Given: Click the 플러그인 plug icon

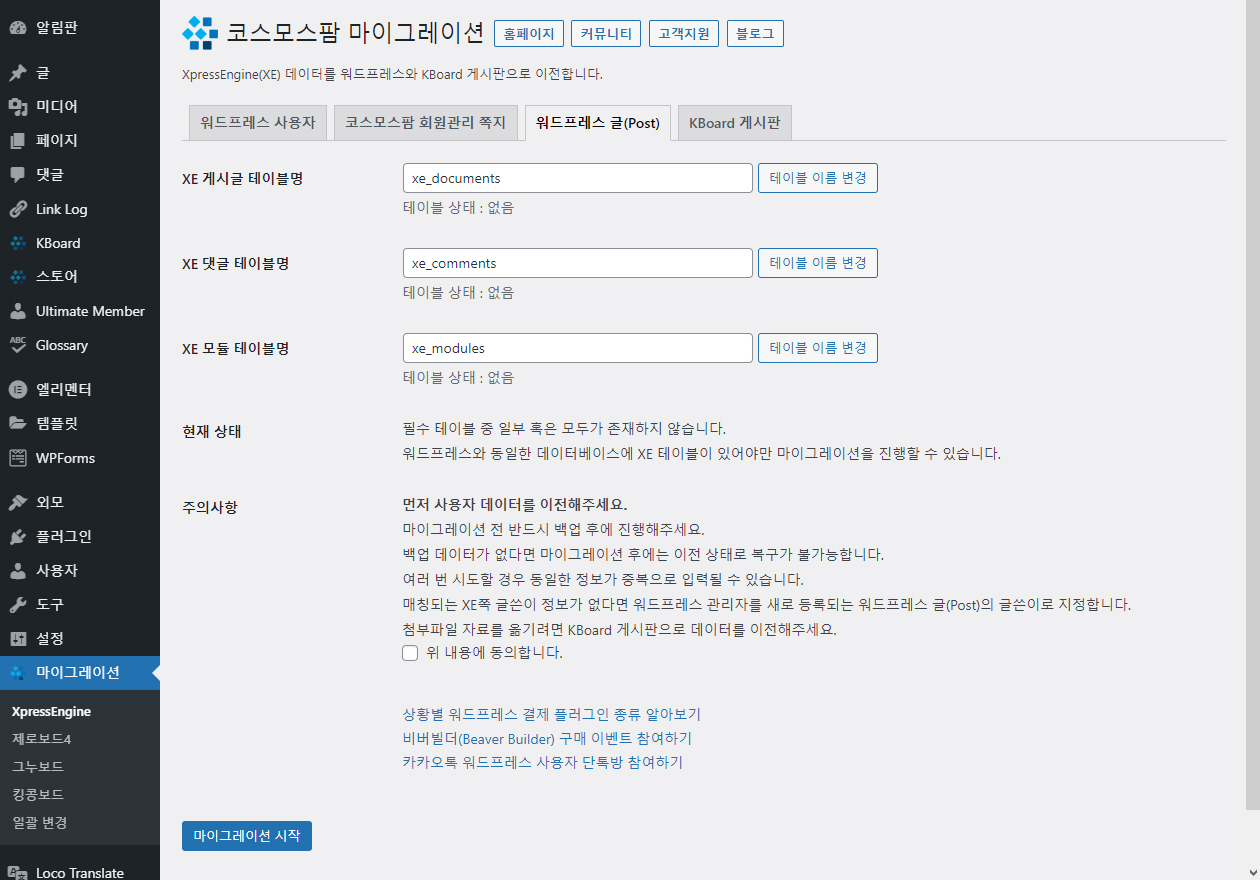Looking at the screenshot, I should point(18,536).
